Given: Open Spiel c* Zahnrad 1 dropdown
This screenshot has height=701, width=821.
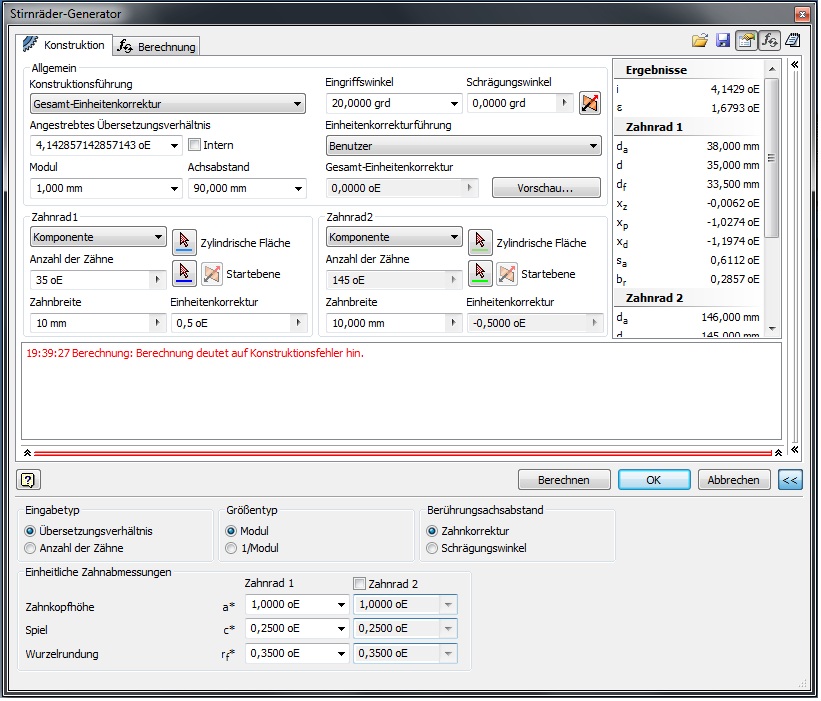Looking at the screenshot, I should click(343, 631).
